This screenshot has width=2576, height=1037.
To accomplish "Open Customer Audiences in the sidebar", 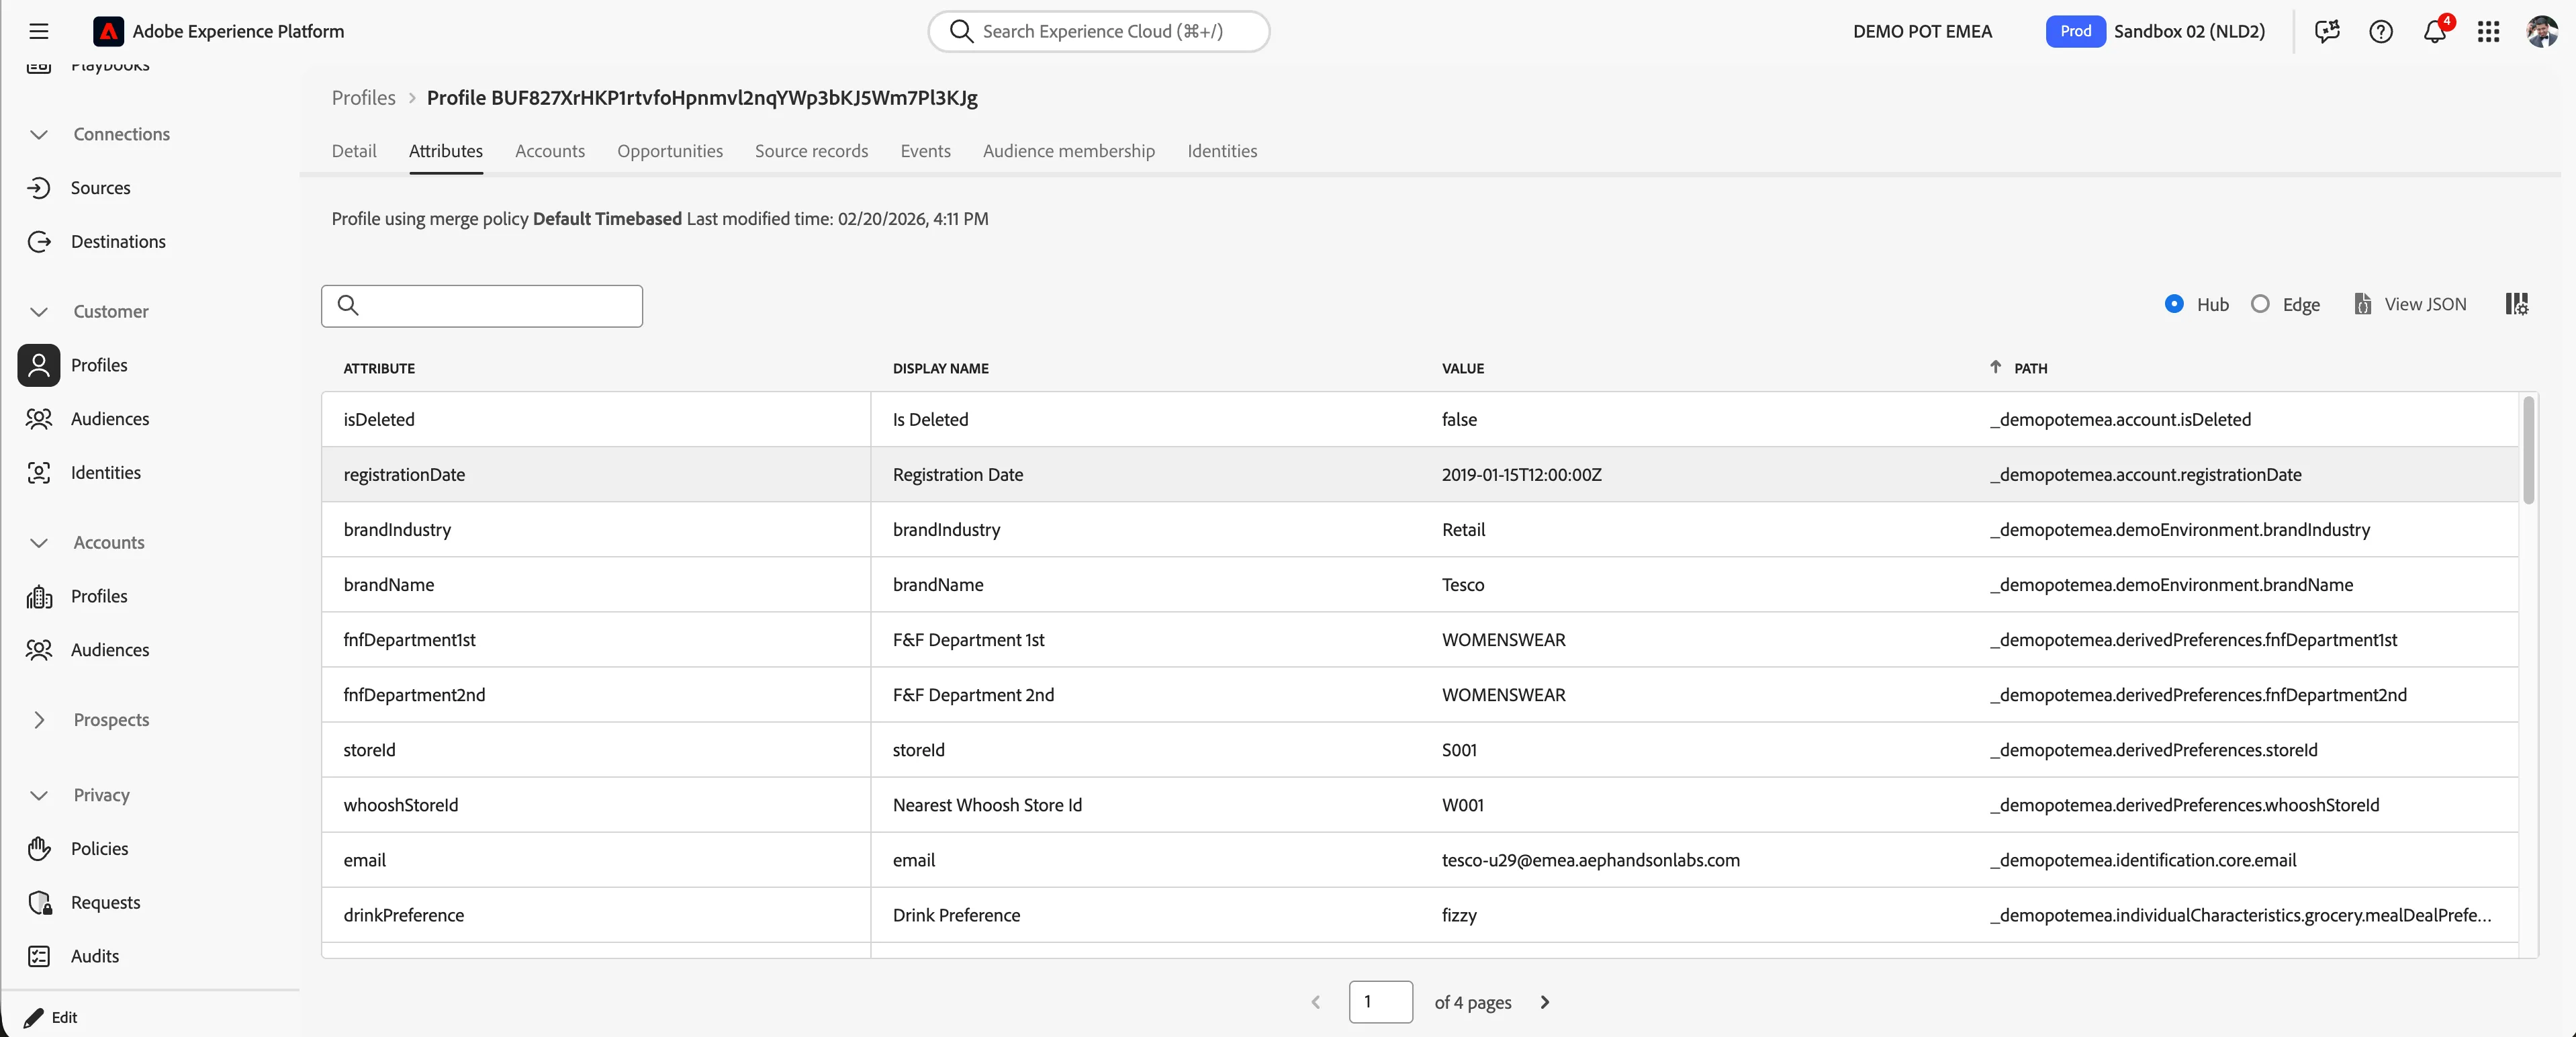I will 110,419.
